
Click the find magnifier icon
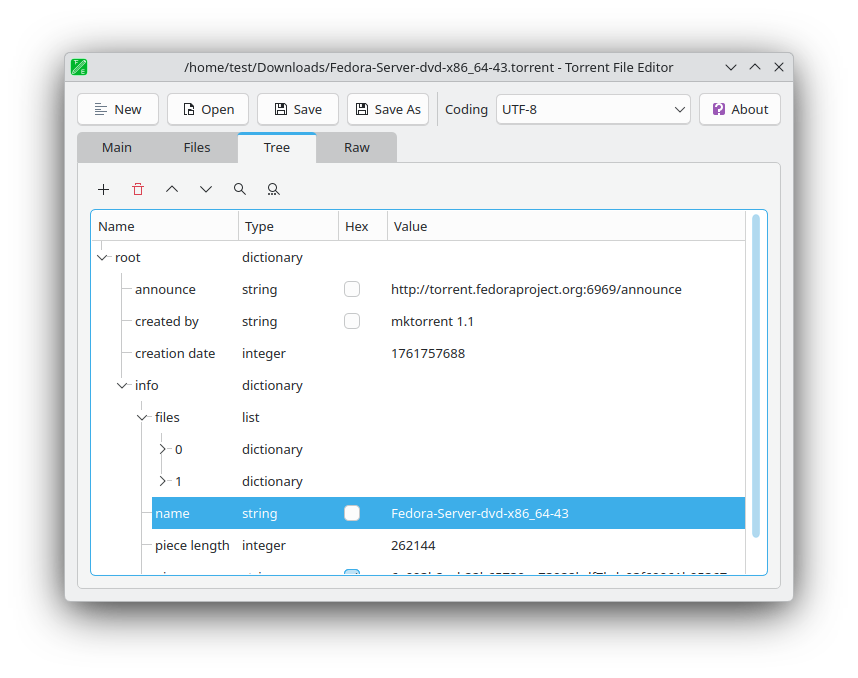(x=240, y=189)
